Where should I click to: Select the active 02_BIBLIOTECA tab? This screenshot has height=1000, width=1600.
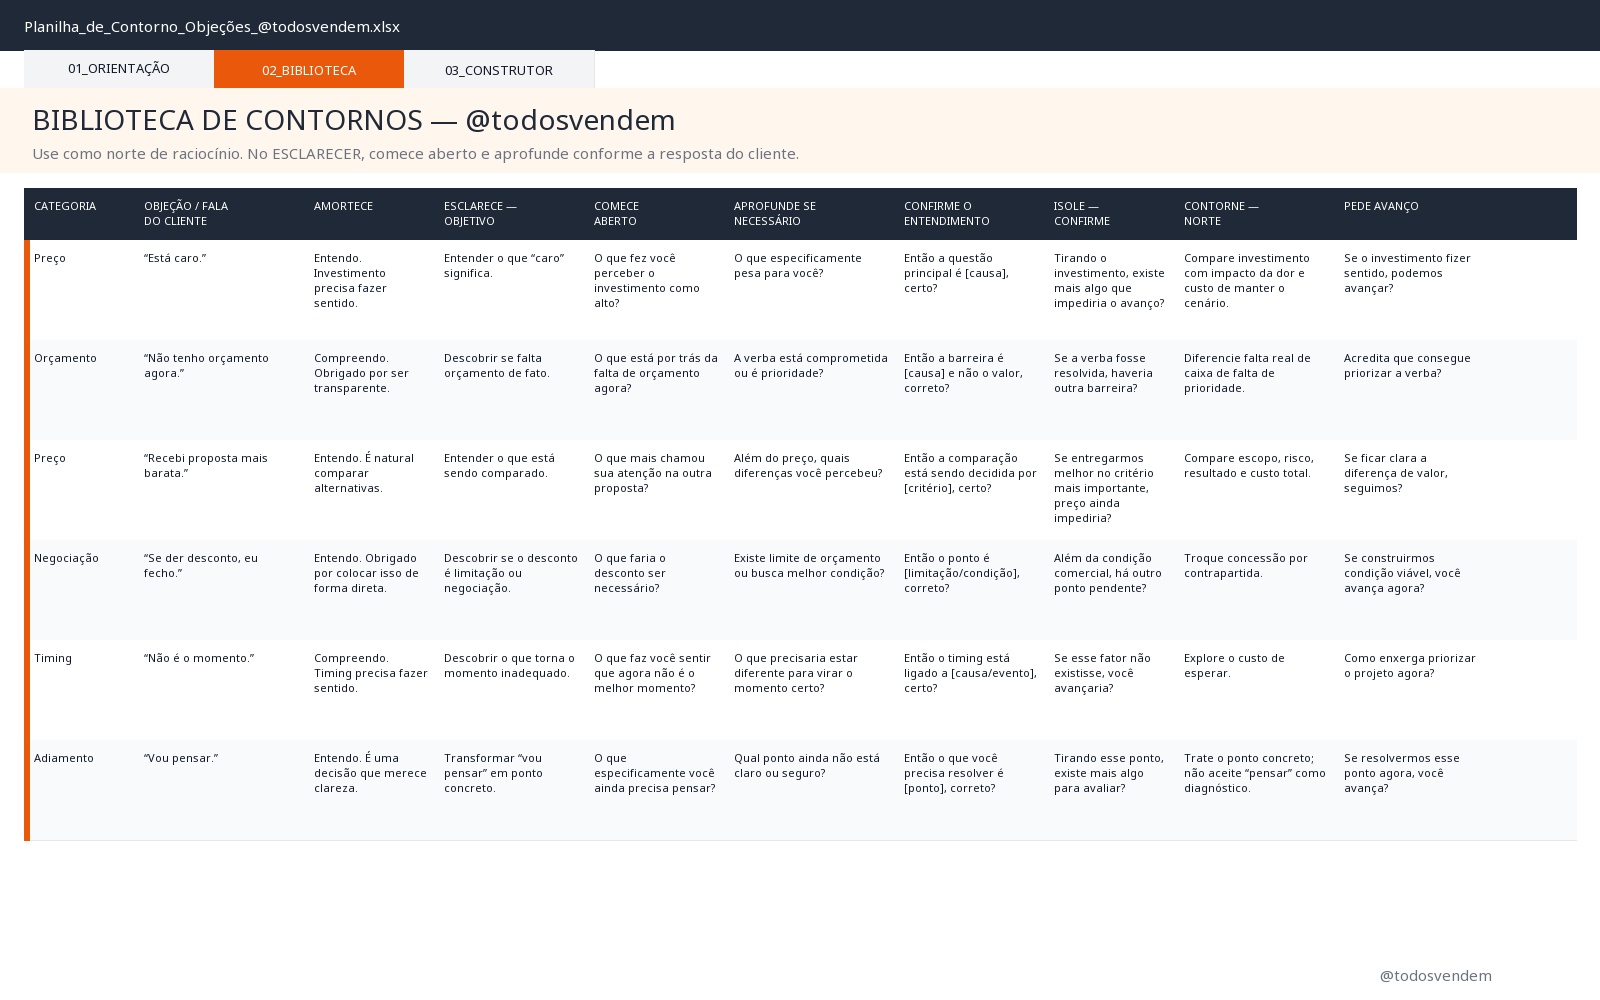(309, 70)
